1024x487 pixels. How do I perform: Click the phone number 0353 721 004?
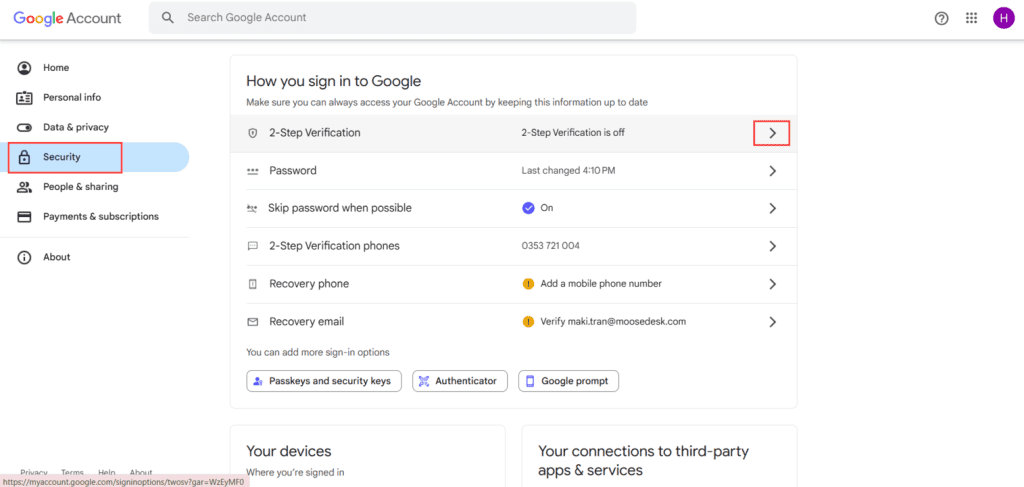point(551,246)
